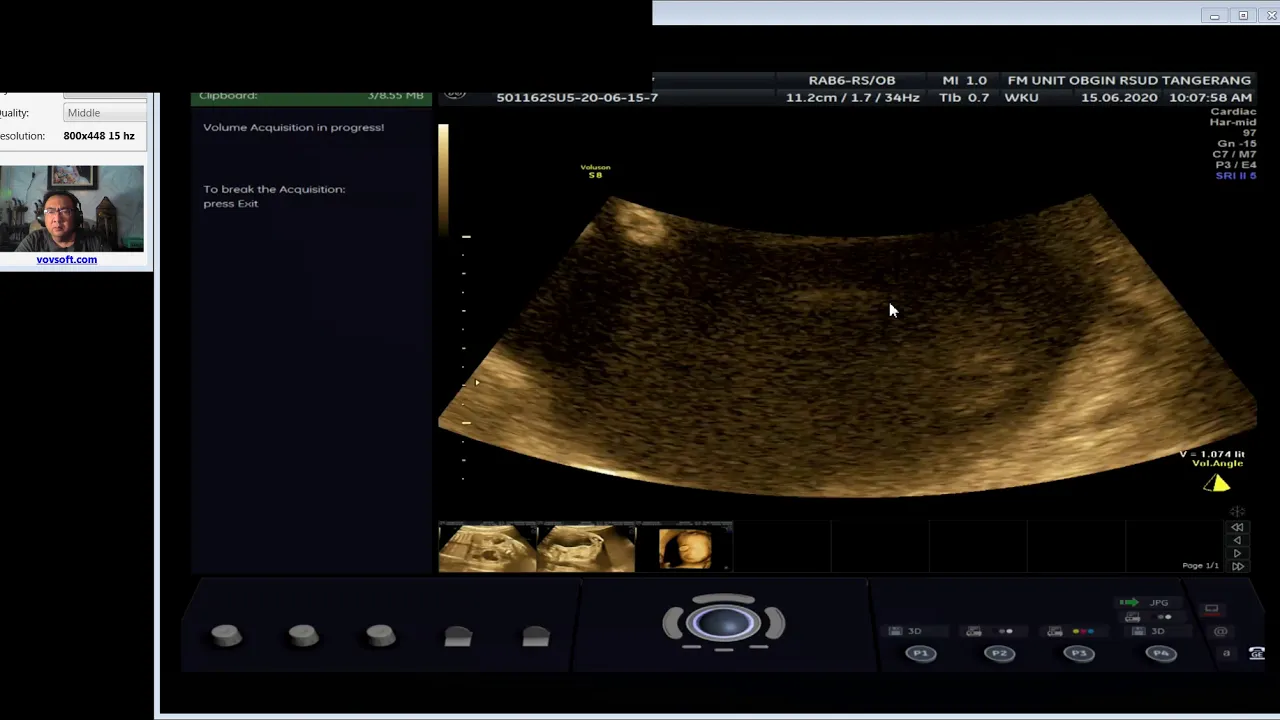Click the 'Volume Acquisition in progress!' text

tap(293, 127)
